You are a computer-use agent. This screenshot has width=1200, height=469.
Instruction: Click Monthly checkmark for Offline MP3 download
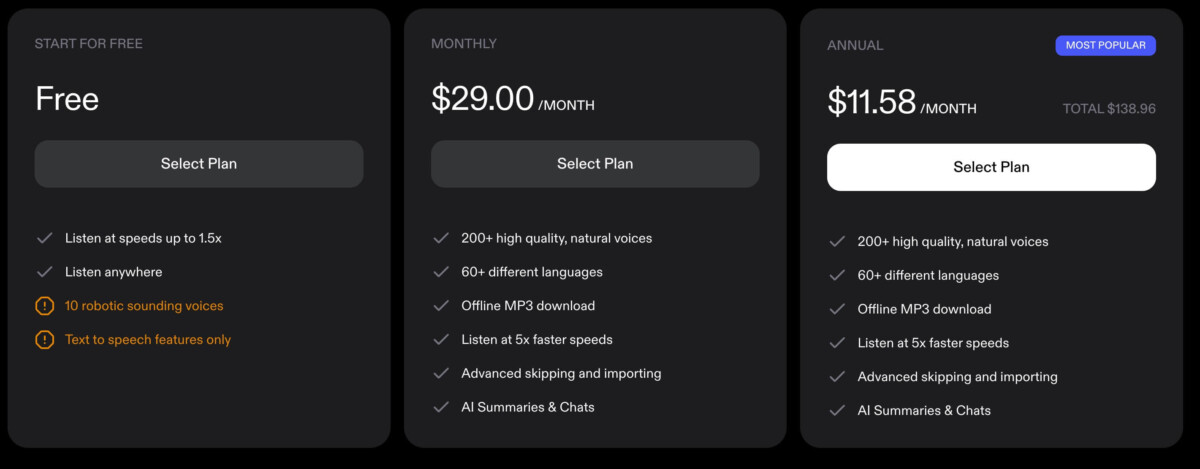[x=440, y=306]
